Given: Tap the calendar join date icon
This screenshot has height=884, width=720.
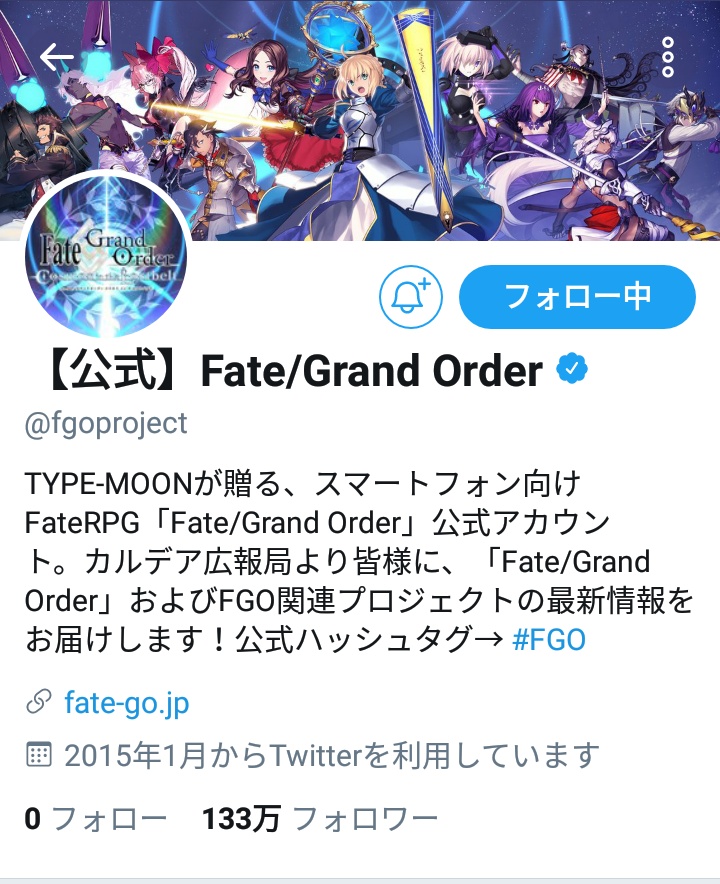Looking at the screenshot, I should [x=39, y=755].
